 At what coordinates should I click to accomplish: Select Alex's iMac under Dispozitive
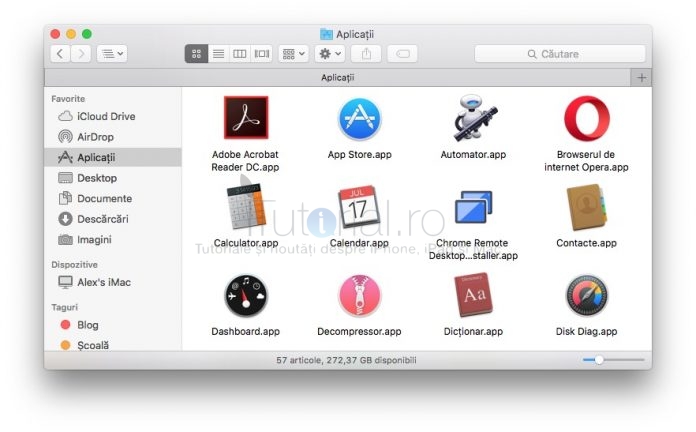tap(113, 282)
